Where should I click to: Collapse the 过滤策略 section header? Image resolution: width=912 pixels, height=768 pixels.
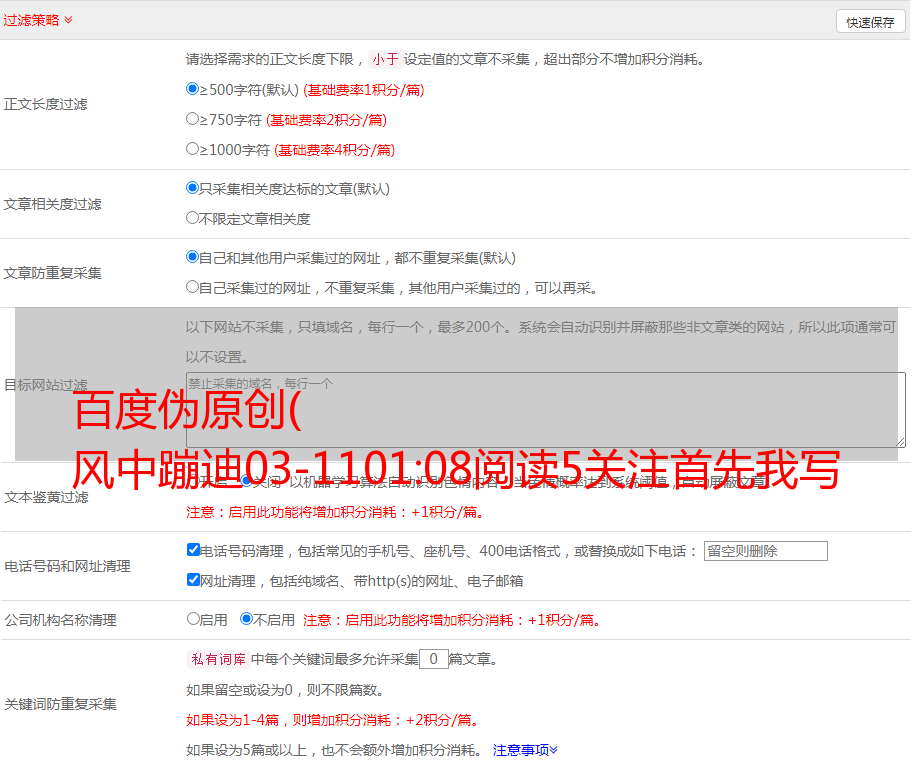click(x=38, y=20)
